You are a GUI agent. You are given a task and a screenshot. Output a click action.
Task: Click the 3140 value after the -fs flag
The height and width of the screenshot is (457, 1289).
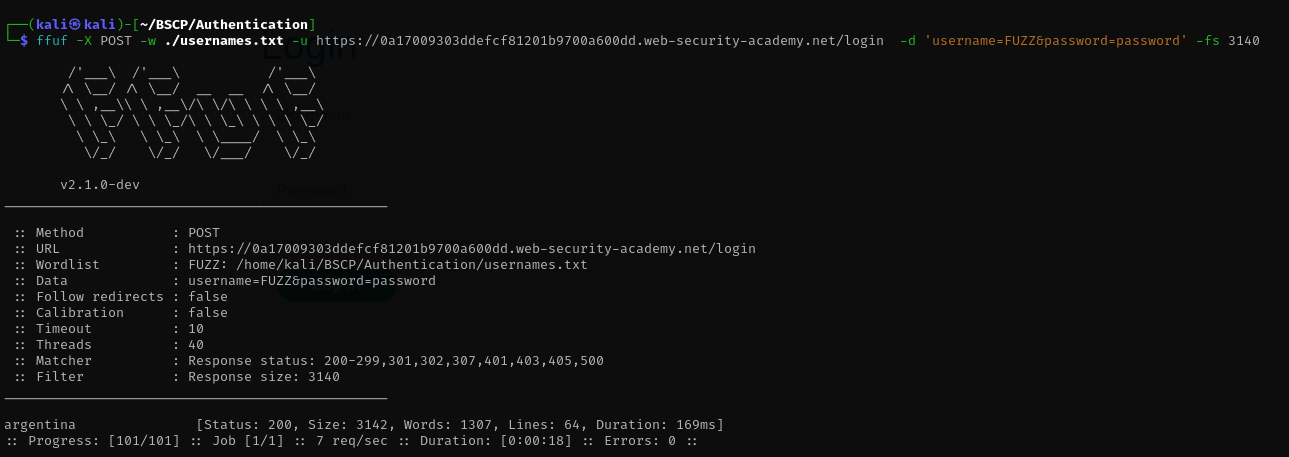tap(1243, 41)
